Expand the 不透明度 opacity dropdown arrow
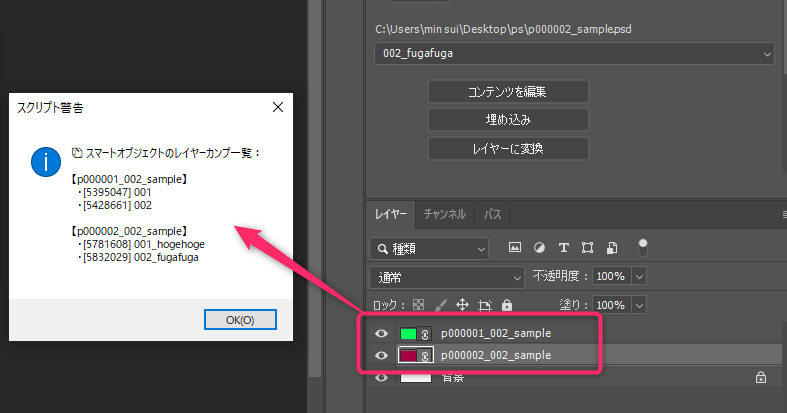Image resolution: width=787 pixels, height=413 pixels. point(639,276)
